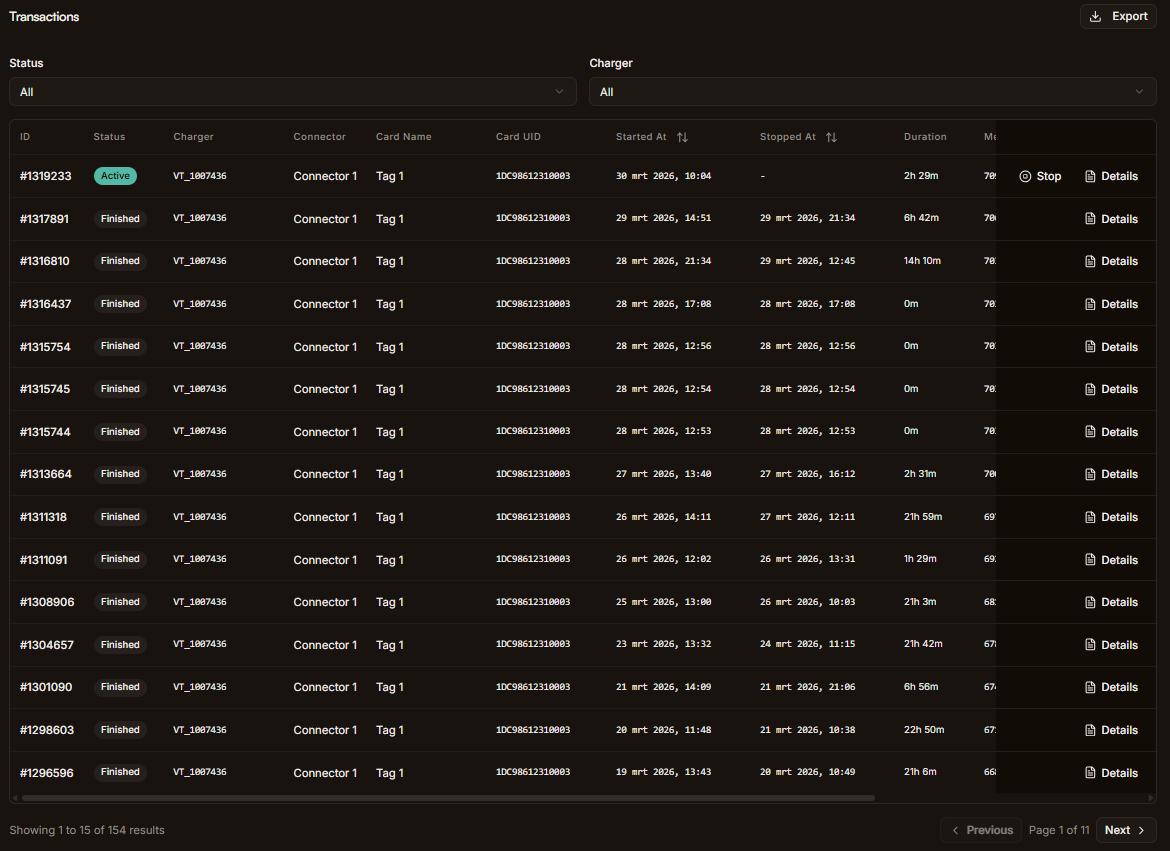Image resolution: width=1170 pixels, height=851 pixels.
Task: Click the Export button
Action: 1118,16
